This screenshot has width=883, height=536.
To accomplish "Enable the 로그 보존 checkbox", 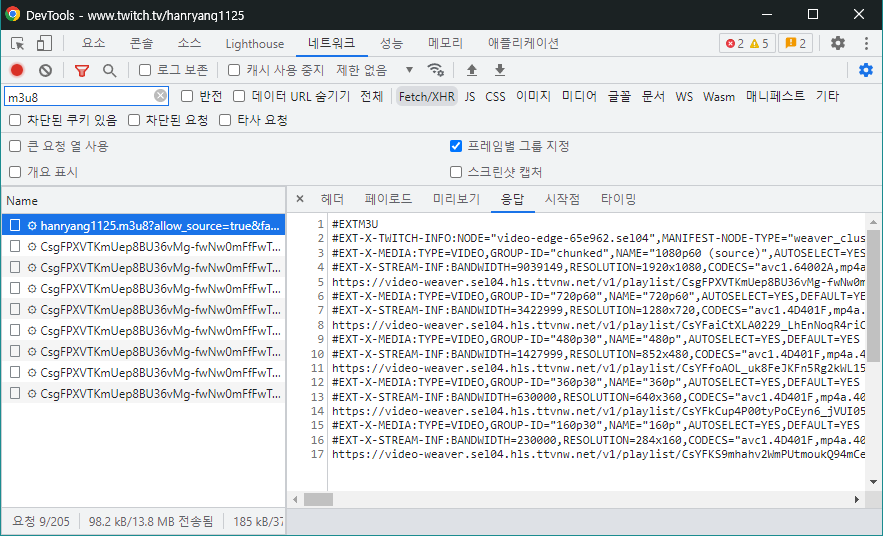I will (145, 70).
